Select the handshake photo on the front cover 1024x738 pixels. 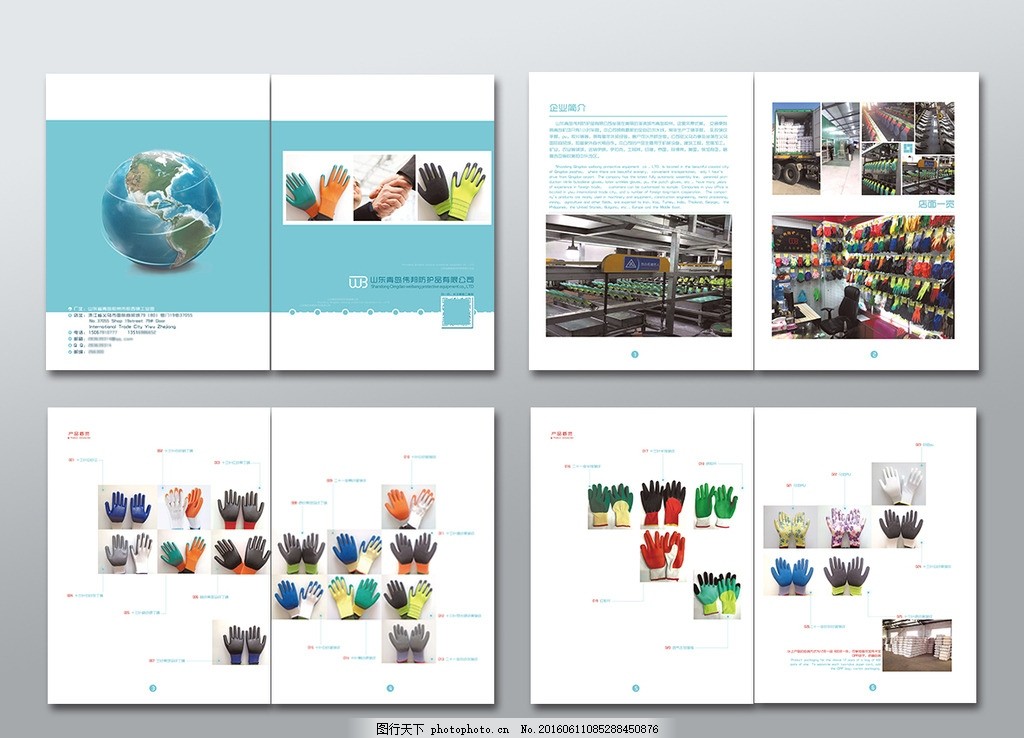(x=383, y=186)
